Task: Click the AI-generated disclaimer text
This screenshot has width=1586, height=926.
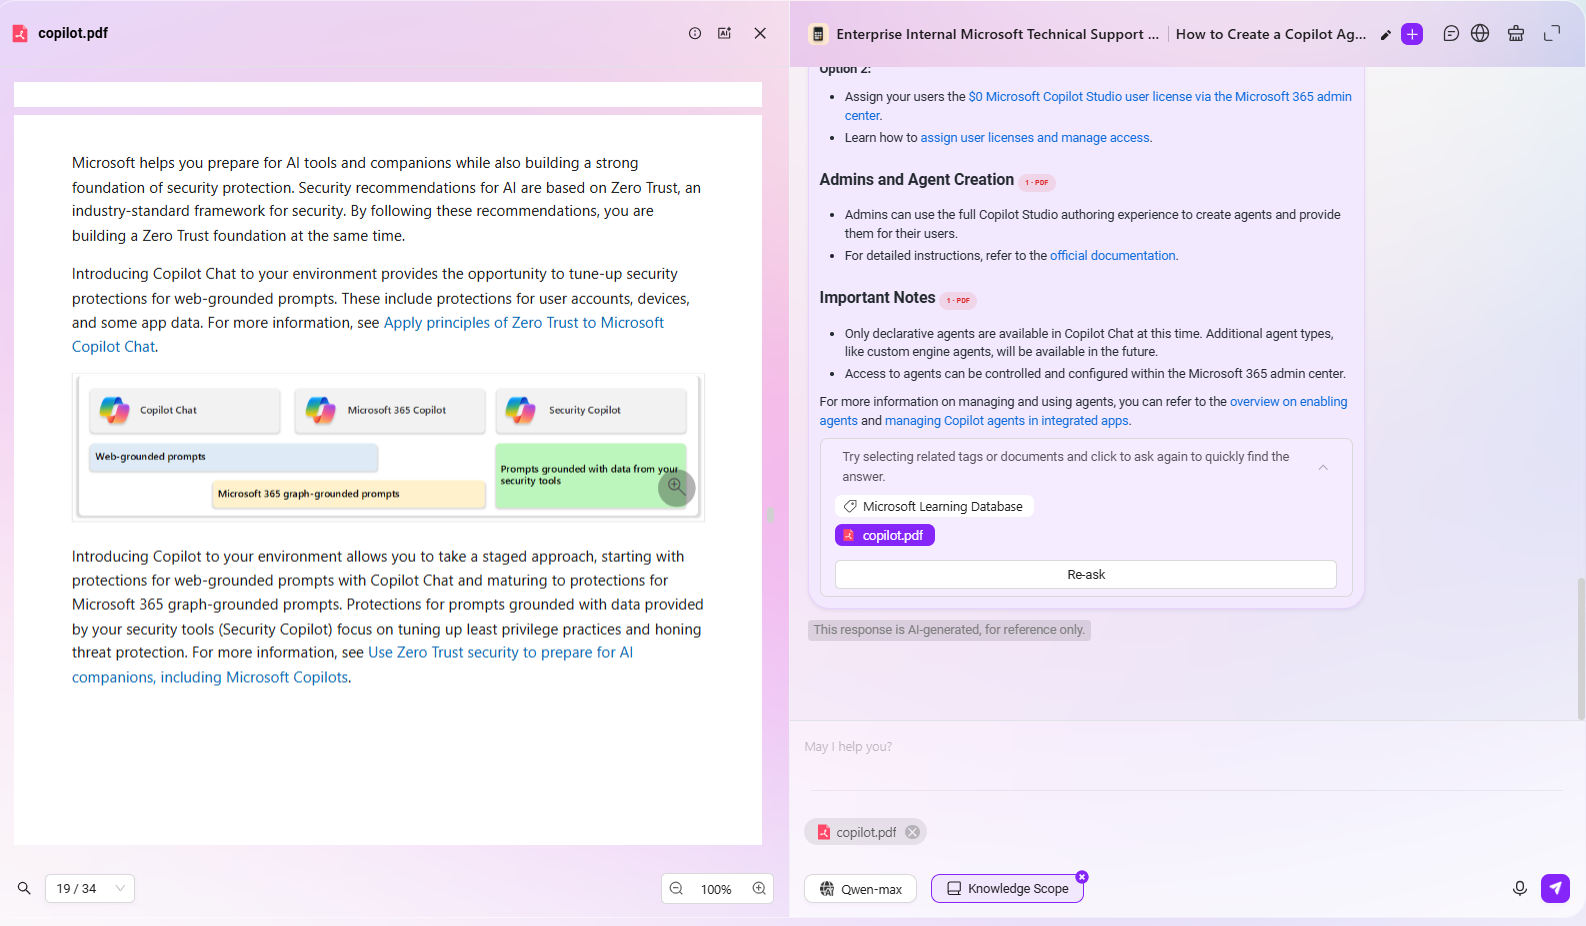Action: [949, 630]
